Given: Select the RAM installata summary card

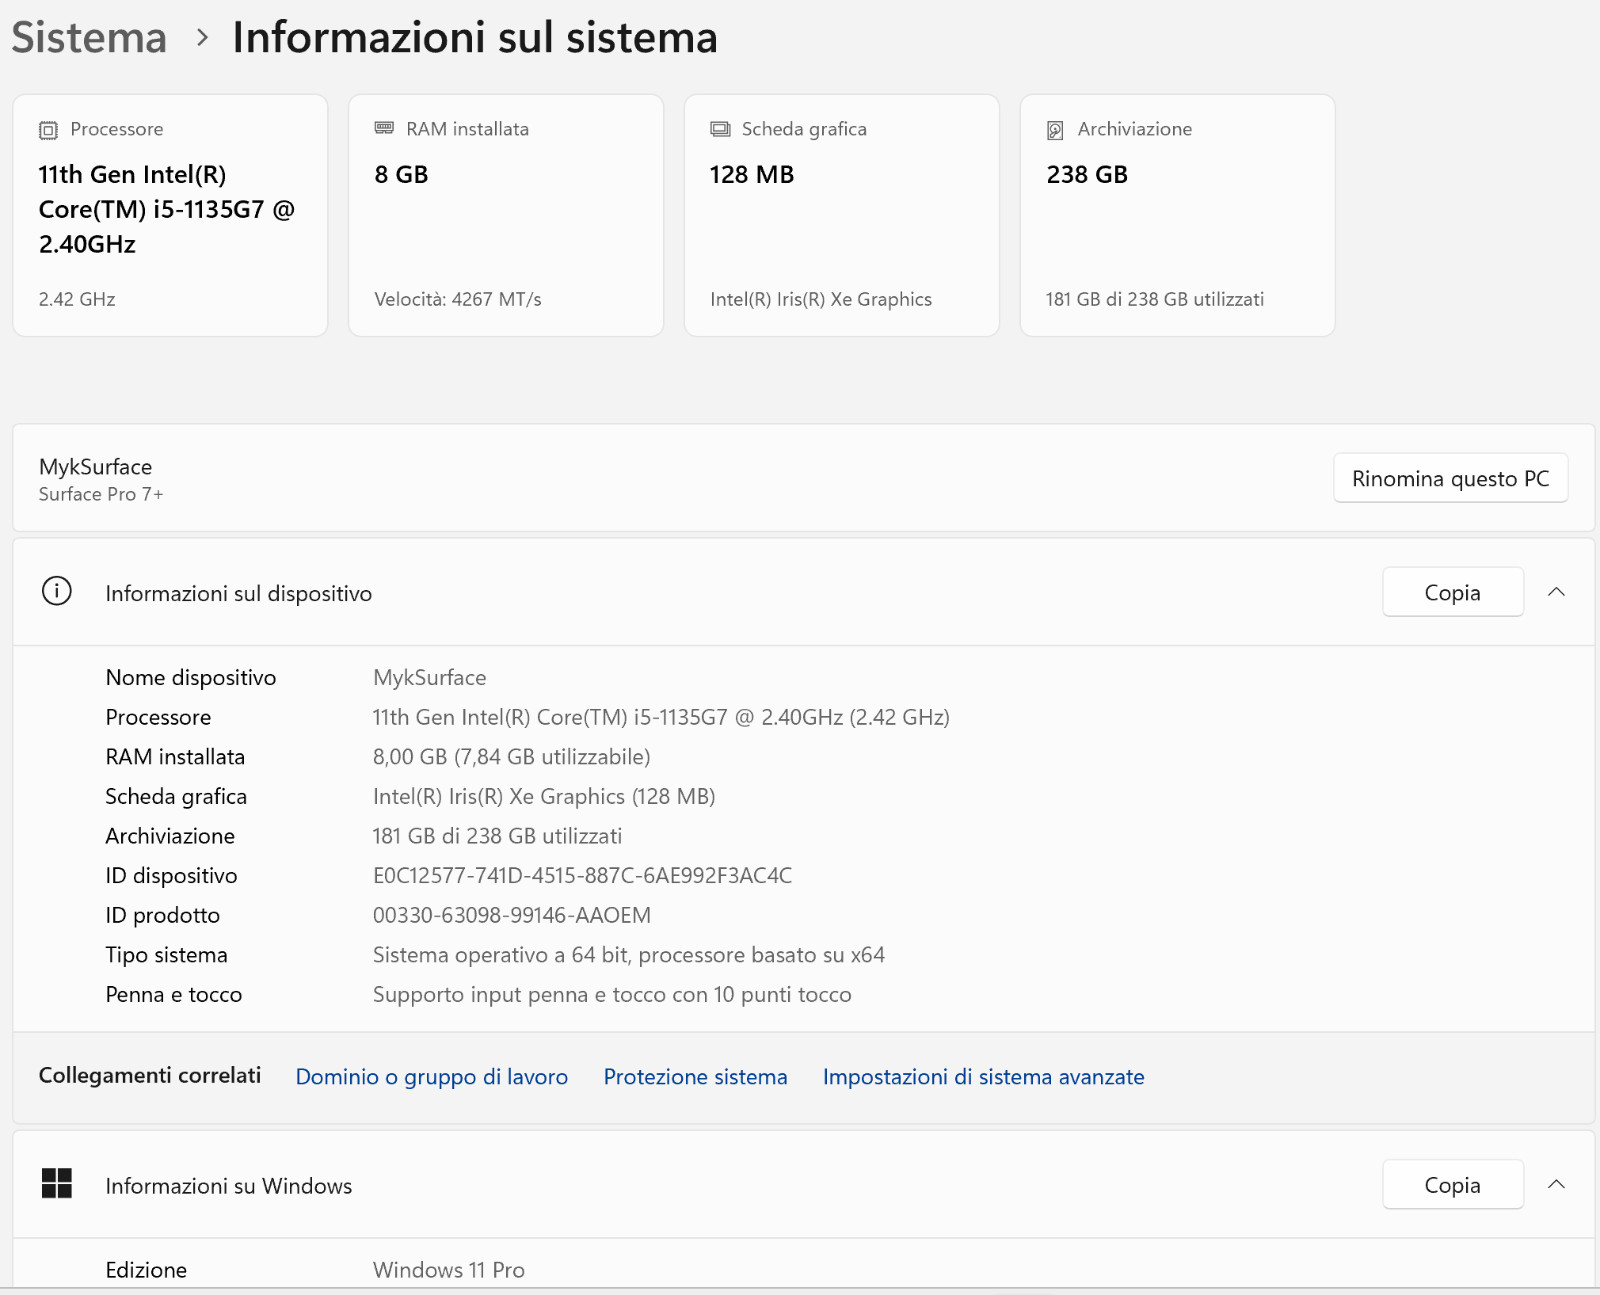Looking at the screenshot, I should pyautogui.click(x=506, y=215).
